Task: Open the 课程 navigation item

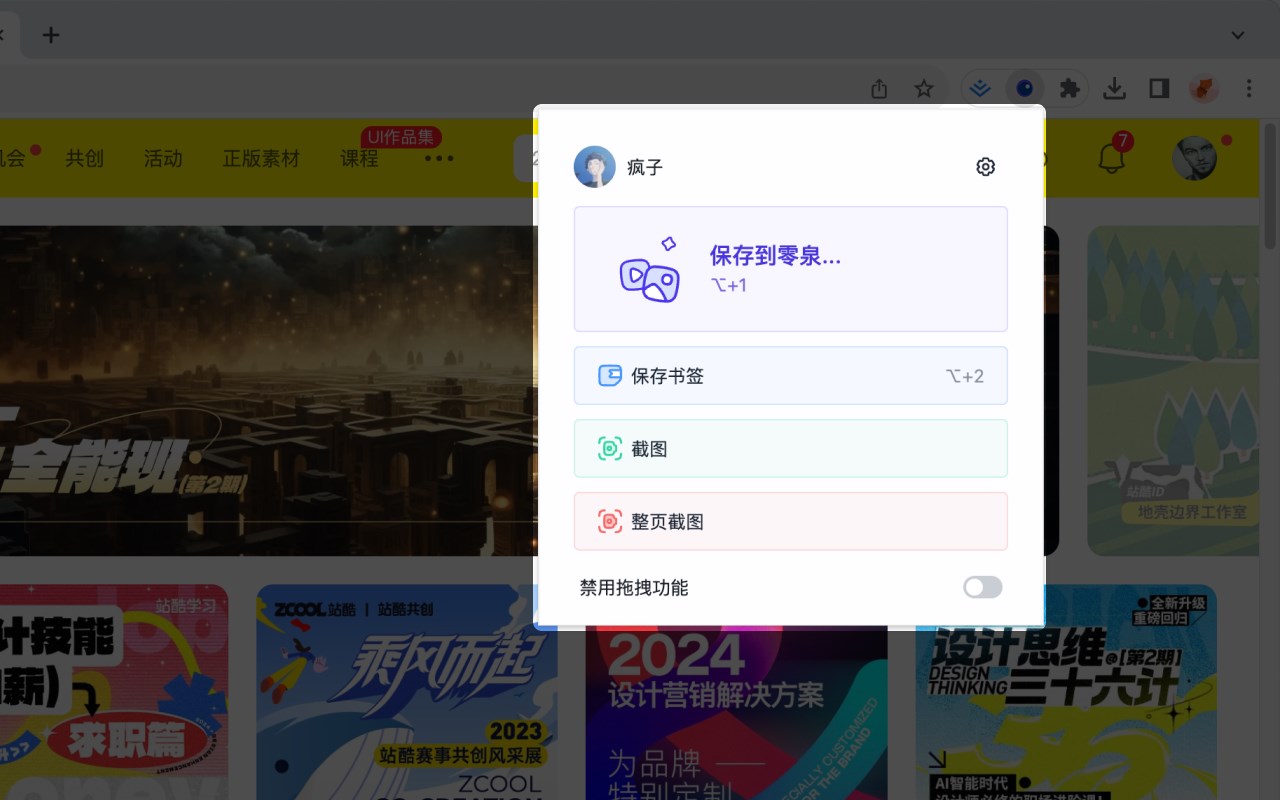Action: click(359, 158)
